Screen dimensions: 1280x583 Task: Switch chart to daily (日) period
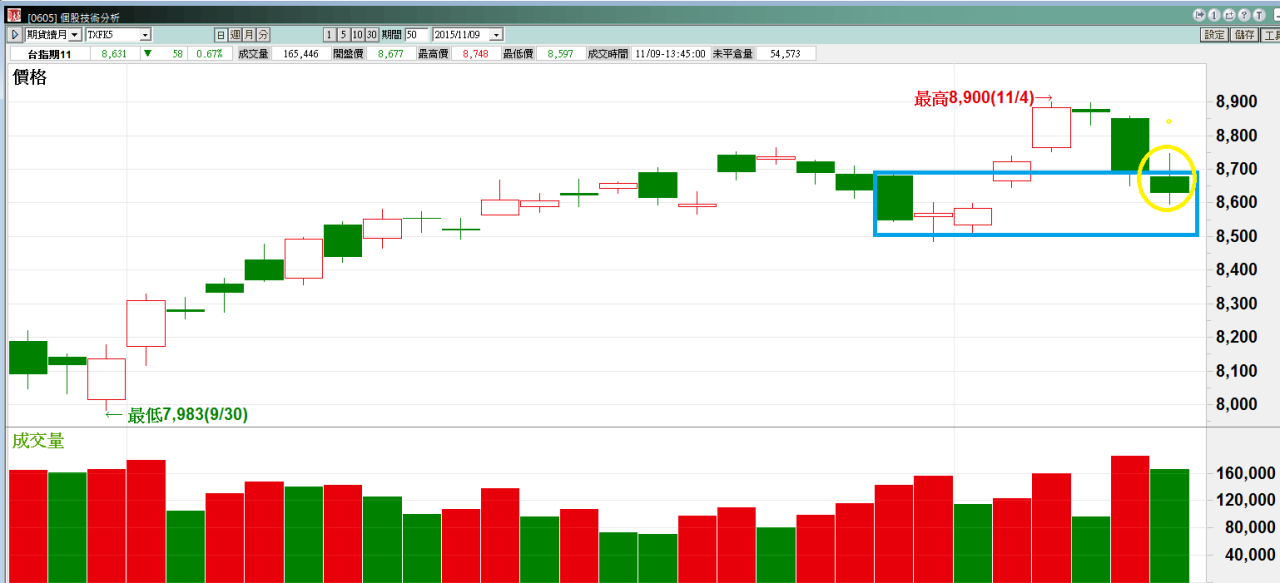point(221,35)
